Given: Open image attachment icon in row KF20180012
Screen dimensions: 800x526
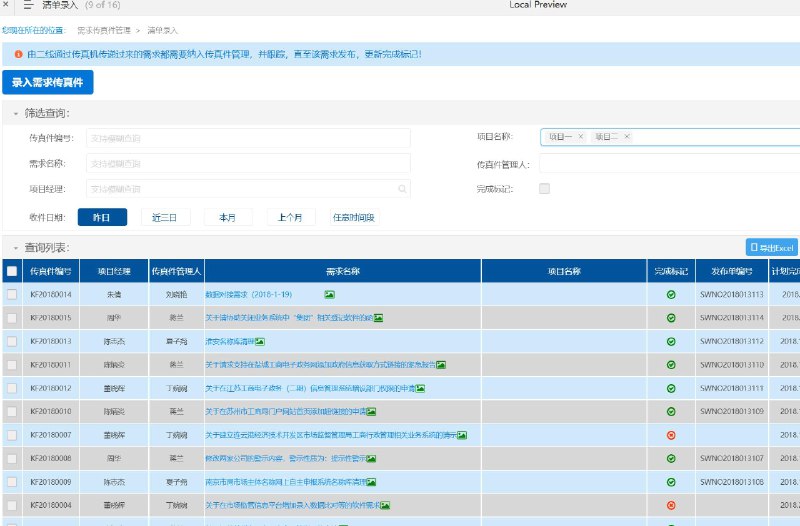Looking at the screenshot, I should (420, 388).
